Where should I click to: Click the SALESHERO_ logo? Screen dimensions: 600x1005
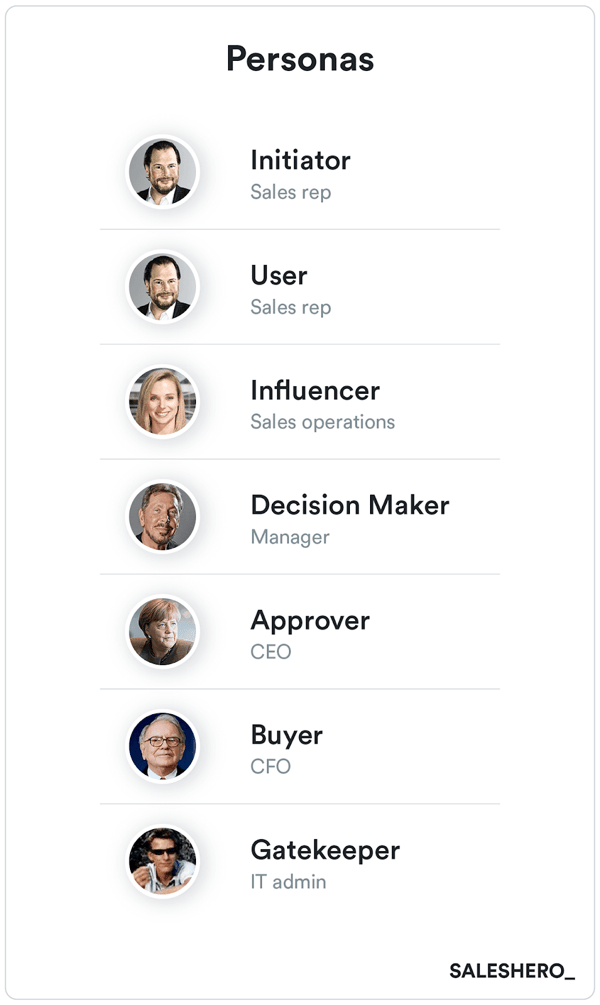[512, 971]
